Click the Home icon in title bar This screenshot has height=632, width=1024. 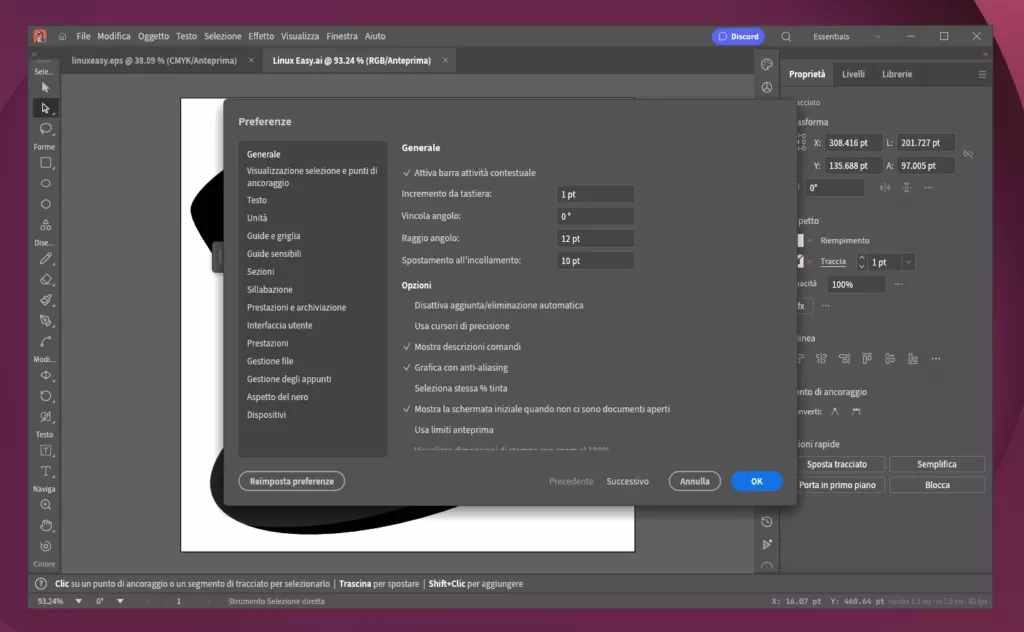(62, 37)
